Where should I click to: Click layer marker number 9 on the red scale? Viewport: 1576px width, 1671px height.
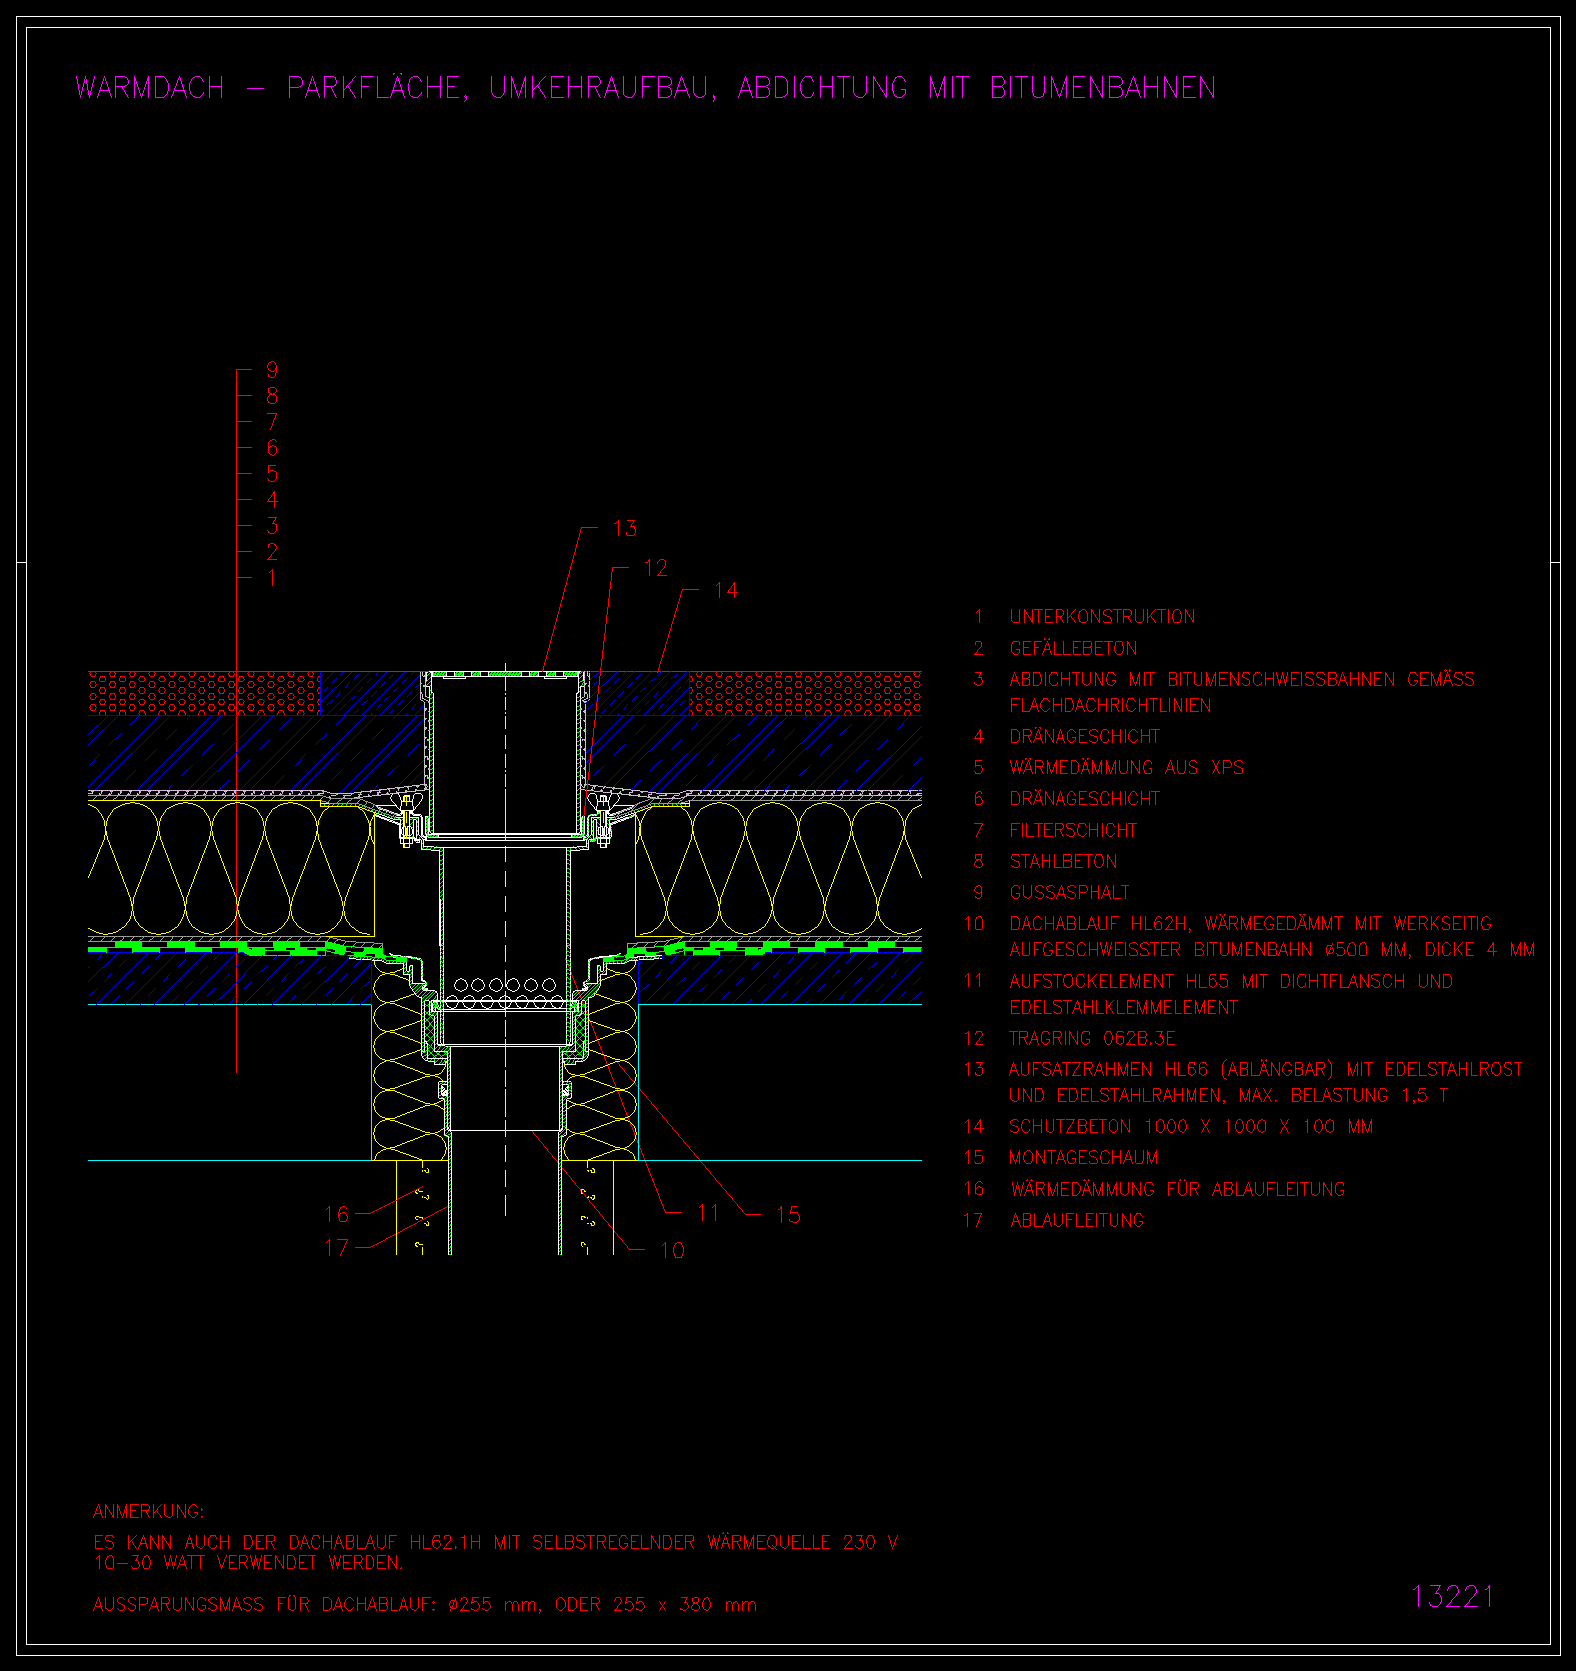[x=272, y=370]
